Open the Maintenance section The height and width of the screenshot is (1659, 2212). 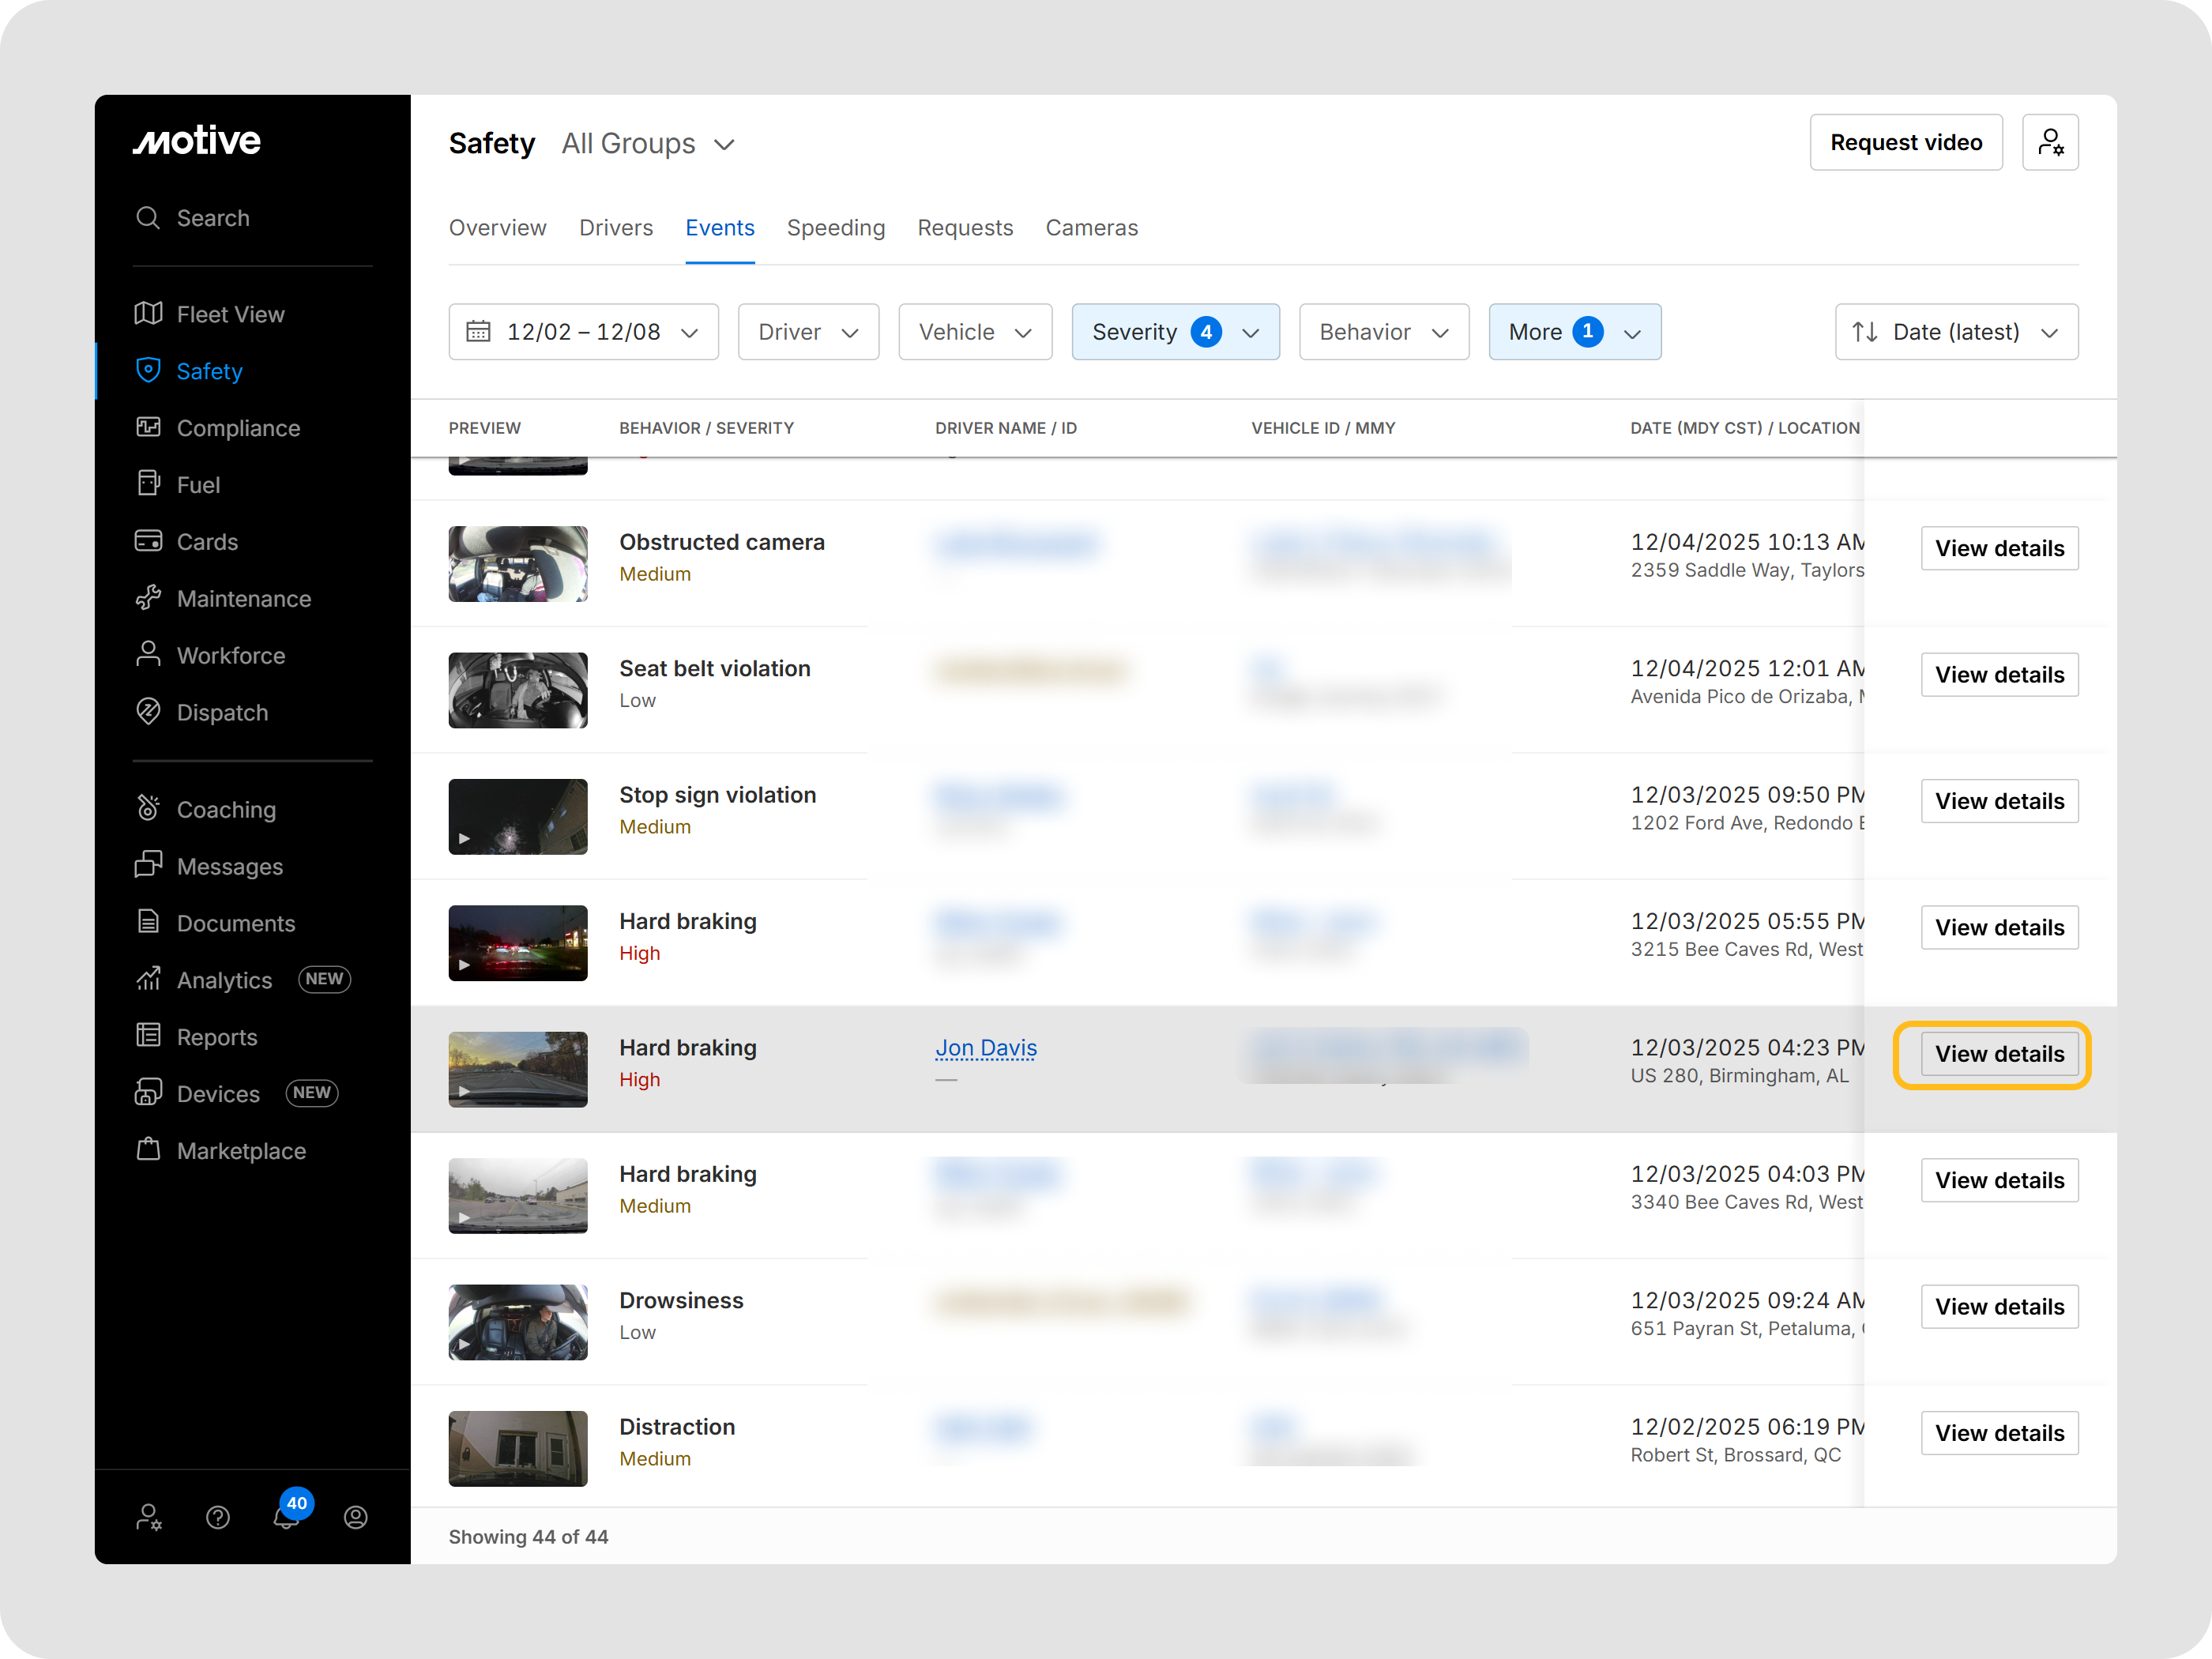pyautogui.click(x=244, y=598)
